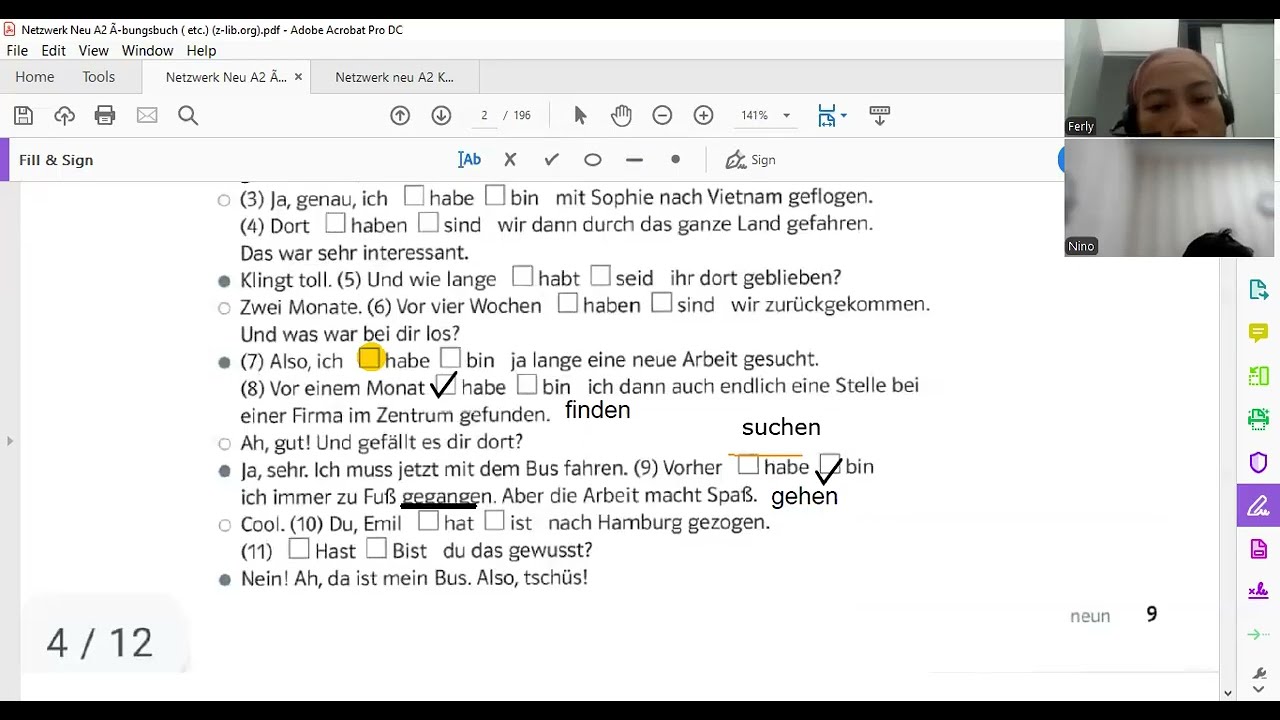Expand fit page options dropdown arrow
Screen dimensions: 1280x720
tap(844, 116)
